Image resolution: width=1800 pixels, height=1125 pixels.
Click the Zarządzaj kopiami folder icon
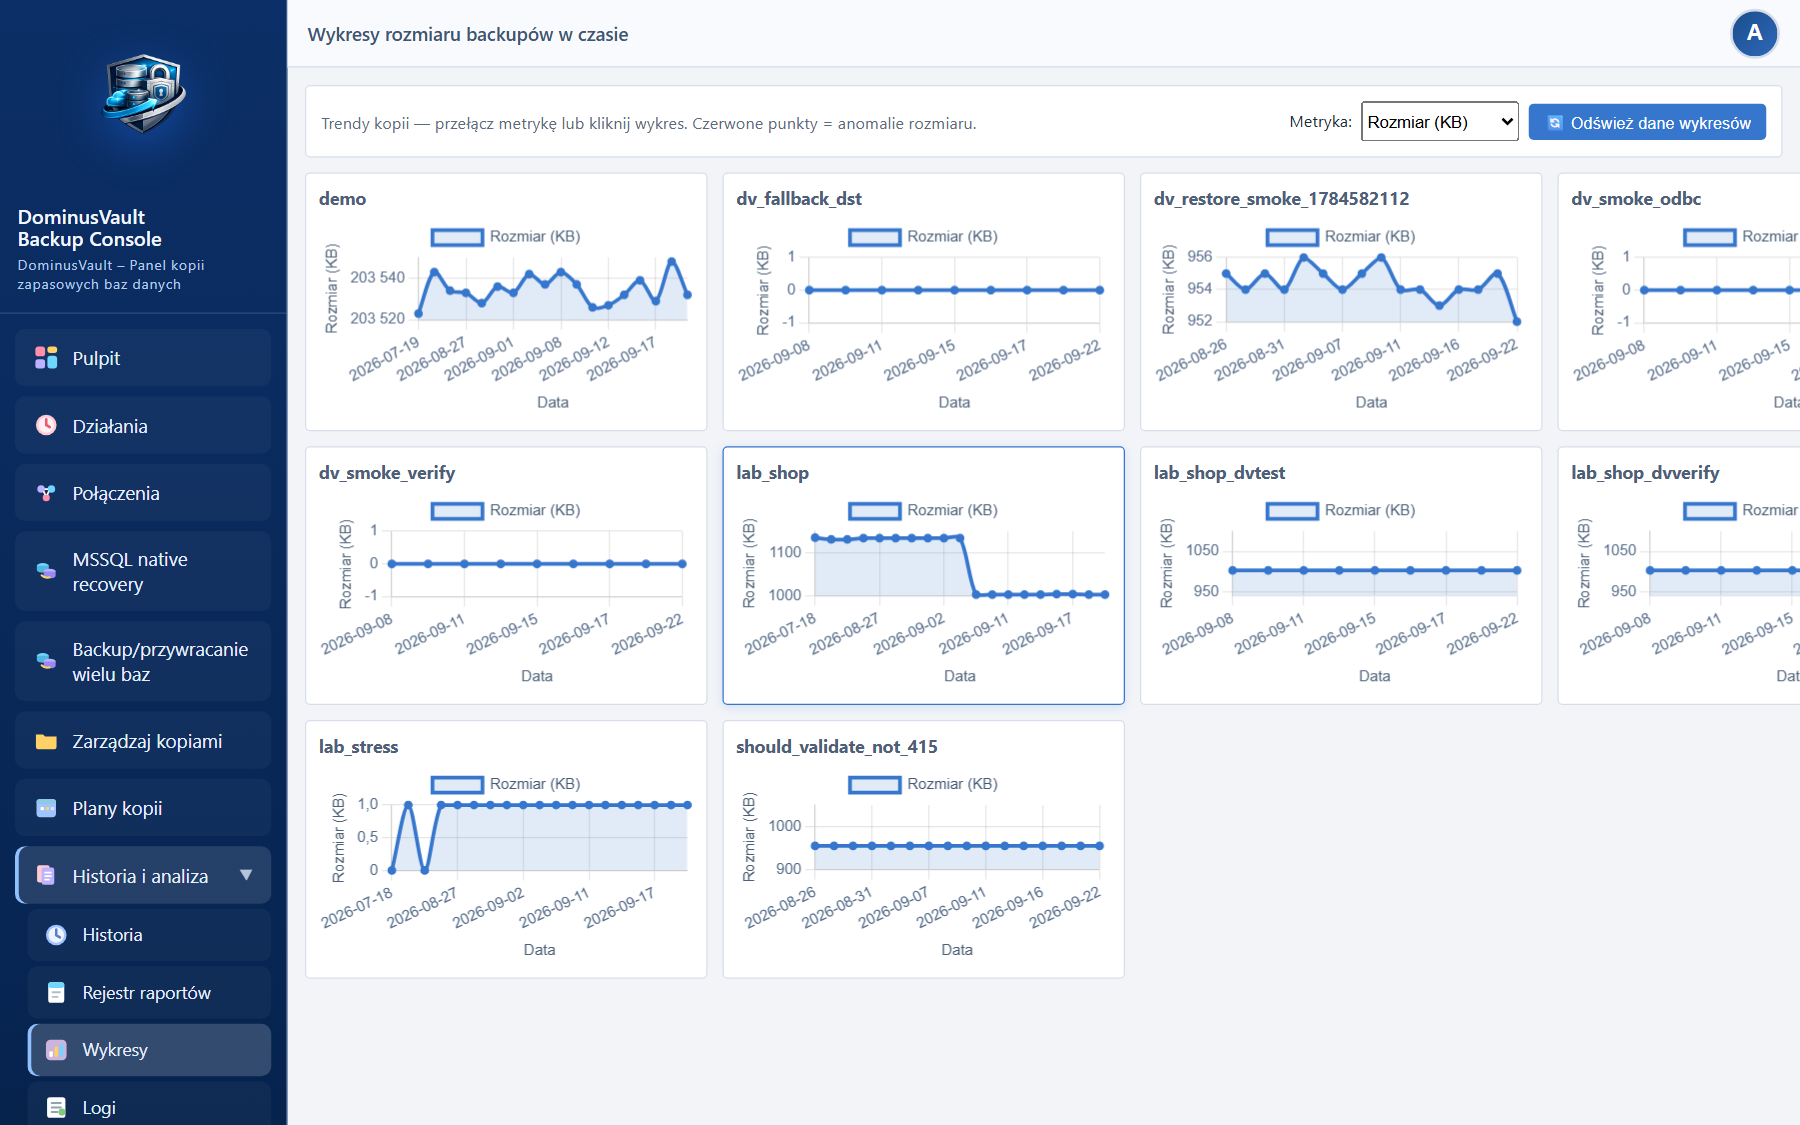[x=46, y=741]
